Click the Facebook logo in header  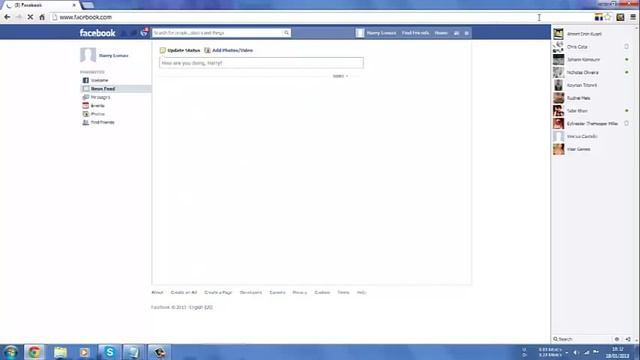coord(98,33)
